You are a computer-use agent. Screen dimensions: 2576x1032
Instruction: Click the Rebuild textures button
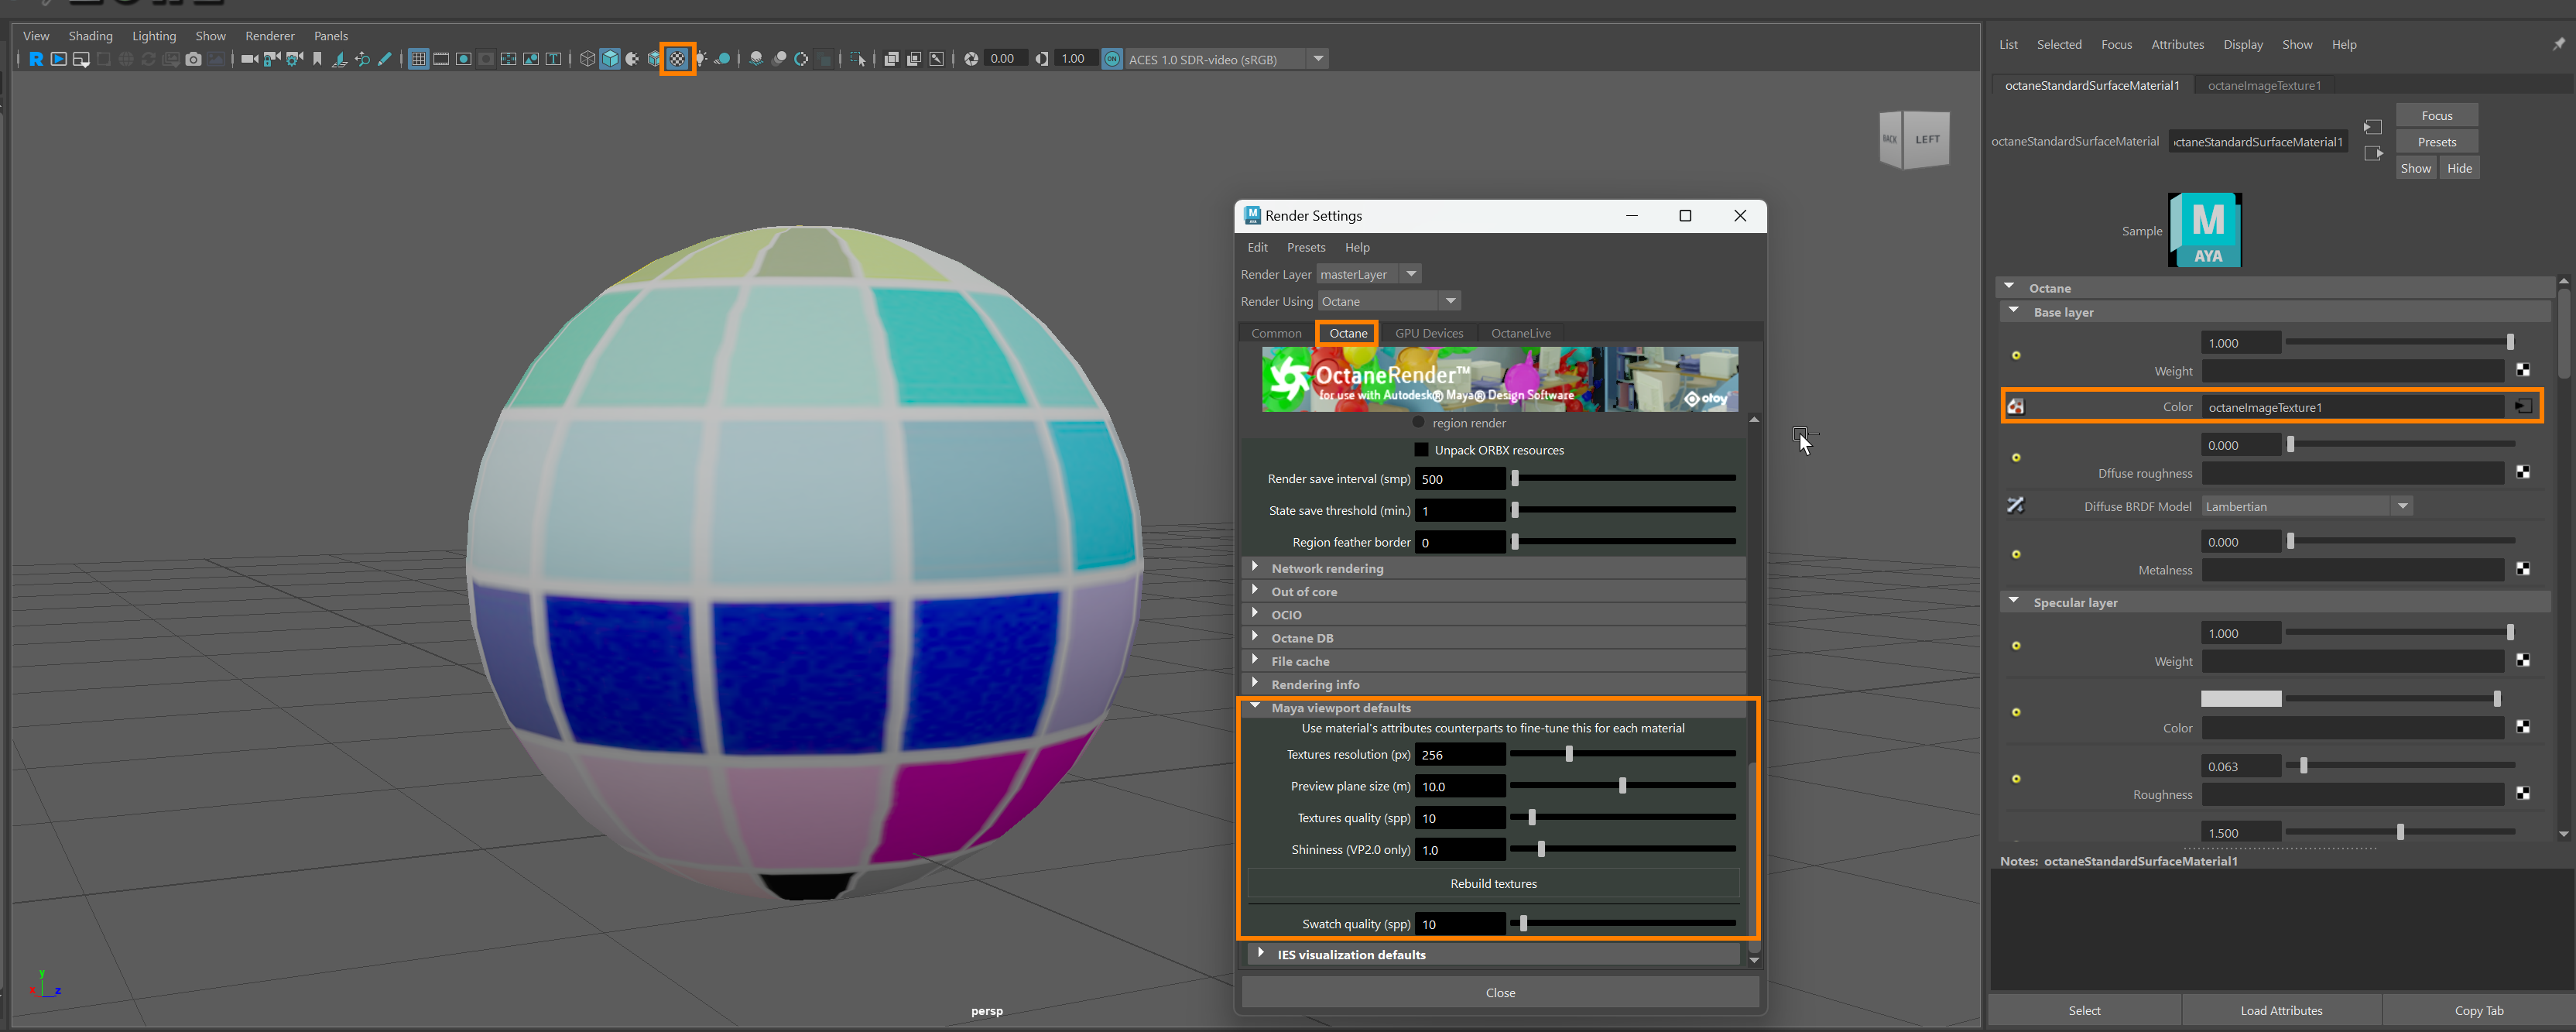[x=1492, y=883]
